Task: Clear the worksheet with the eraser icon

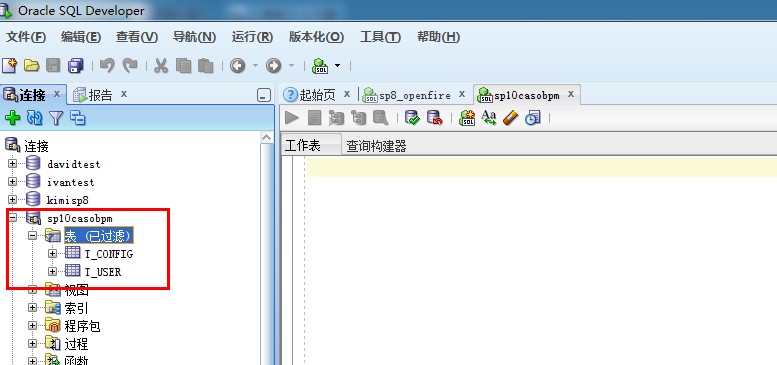Action: (510, 118)
